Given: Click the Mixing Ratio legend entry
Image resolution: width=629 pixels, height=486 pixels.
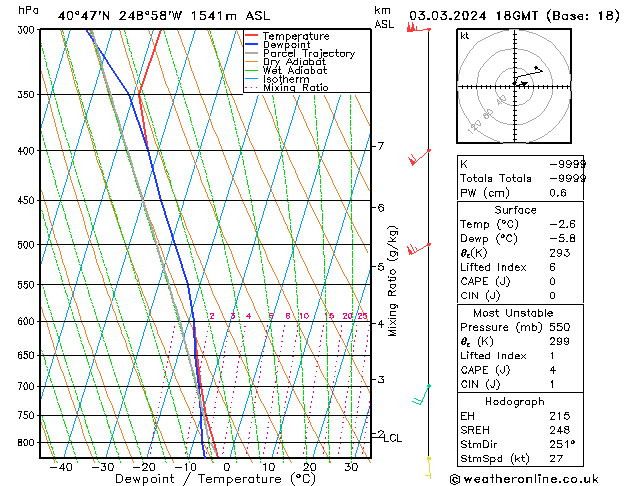Looking at the screenshot, I should coord(295,88).
